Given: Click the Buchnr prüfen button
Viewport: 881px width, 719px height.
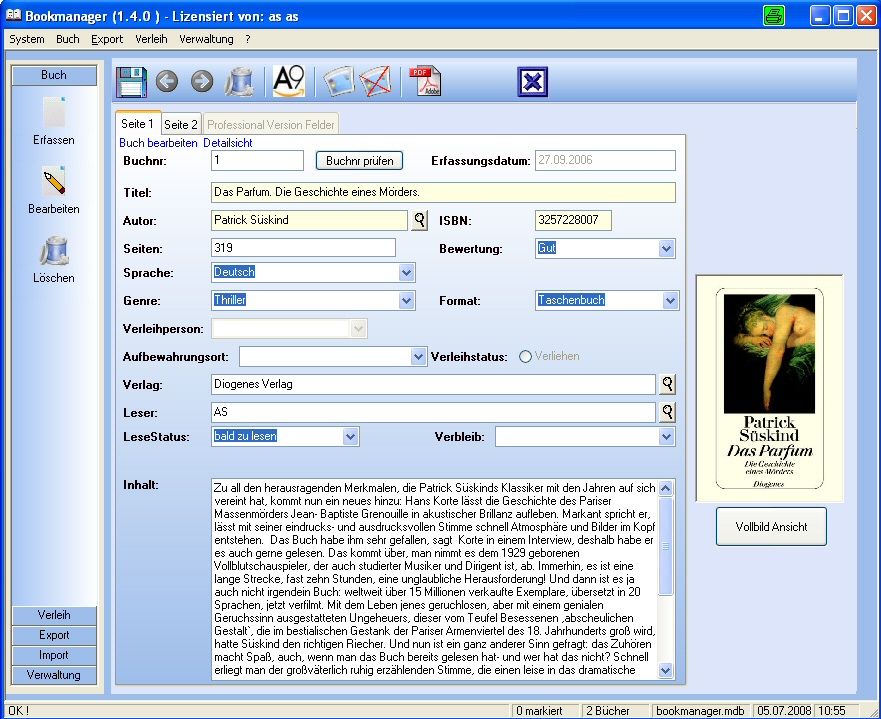Looking at the screenshot, I should coord(359,160).
